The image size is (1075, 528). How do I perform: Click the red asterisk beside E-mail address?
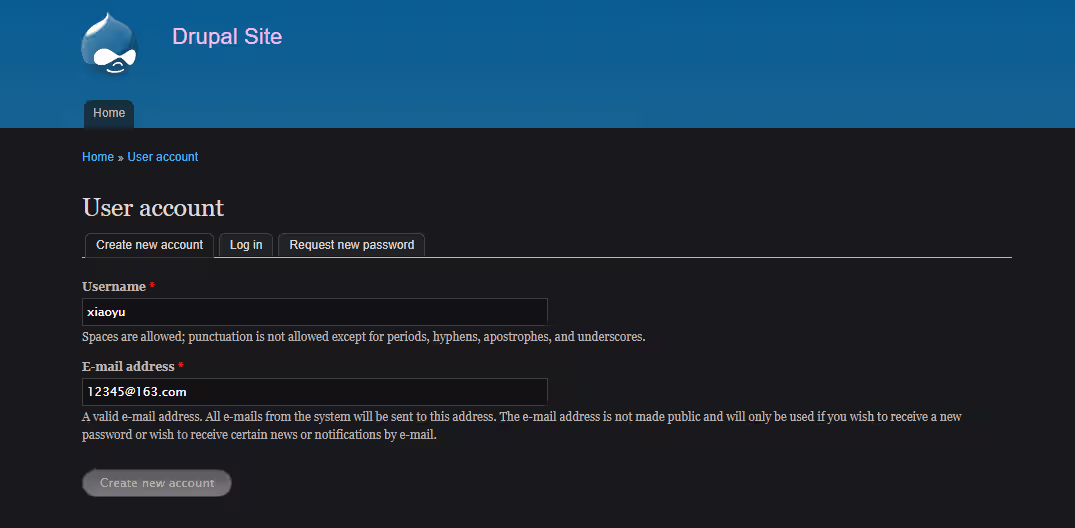pos(181,367)
